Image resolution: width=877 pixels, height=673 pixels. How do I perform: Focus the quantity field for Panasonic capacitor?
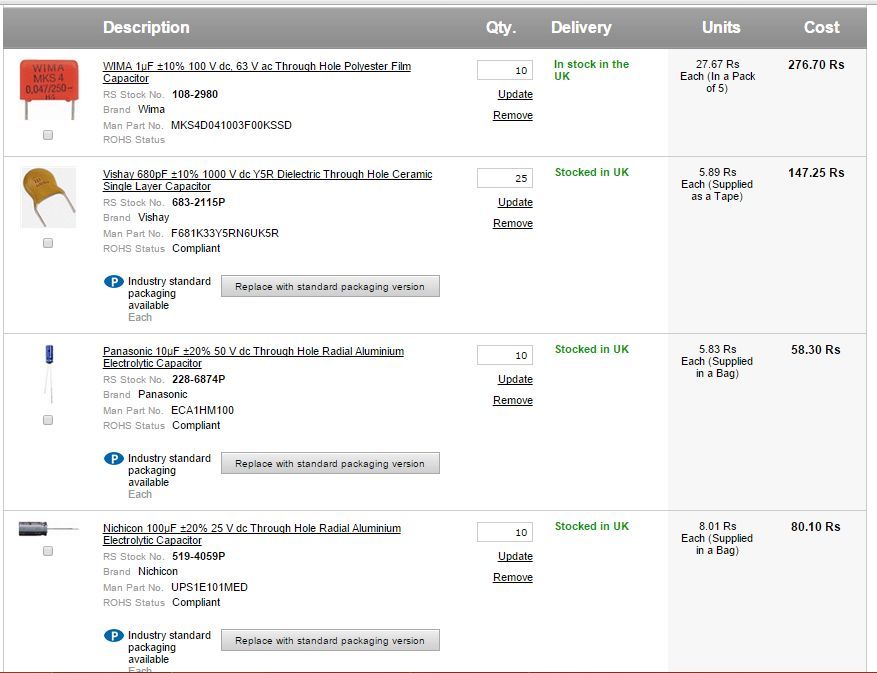click(504, 355)
